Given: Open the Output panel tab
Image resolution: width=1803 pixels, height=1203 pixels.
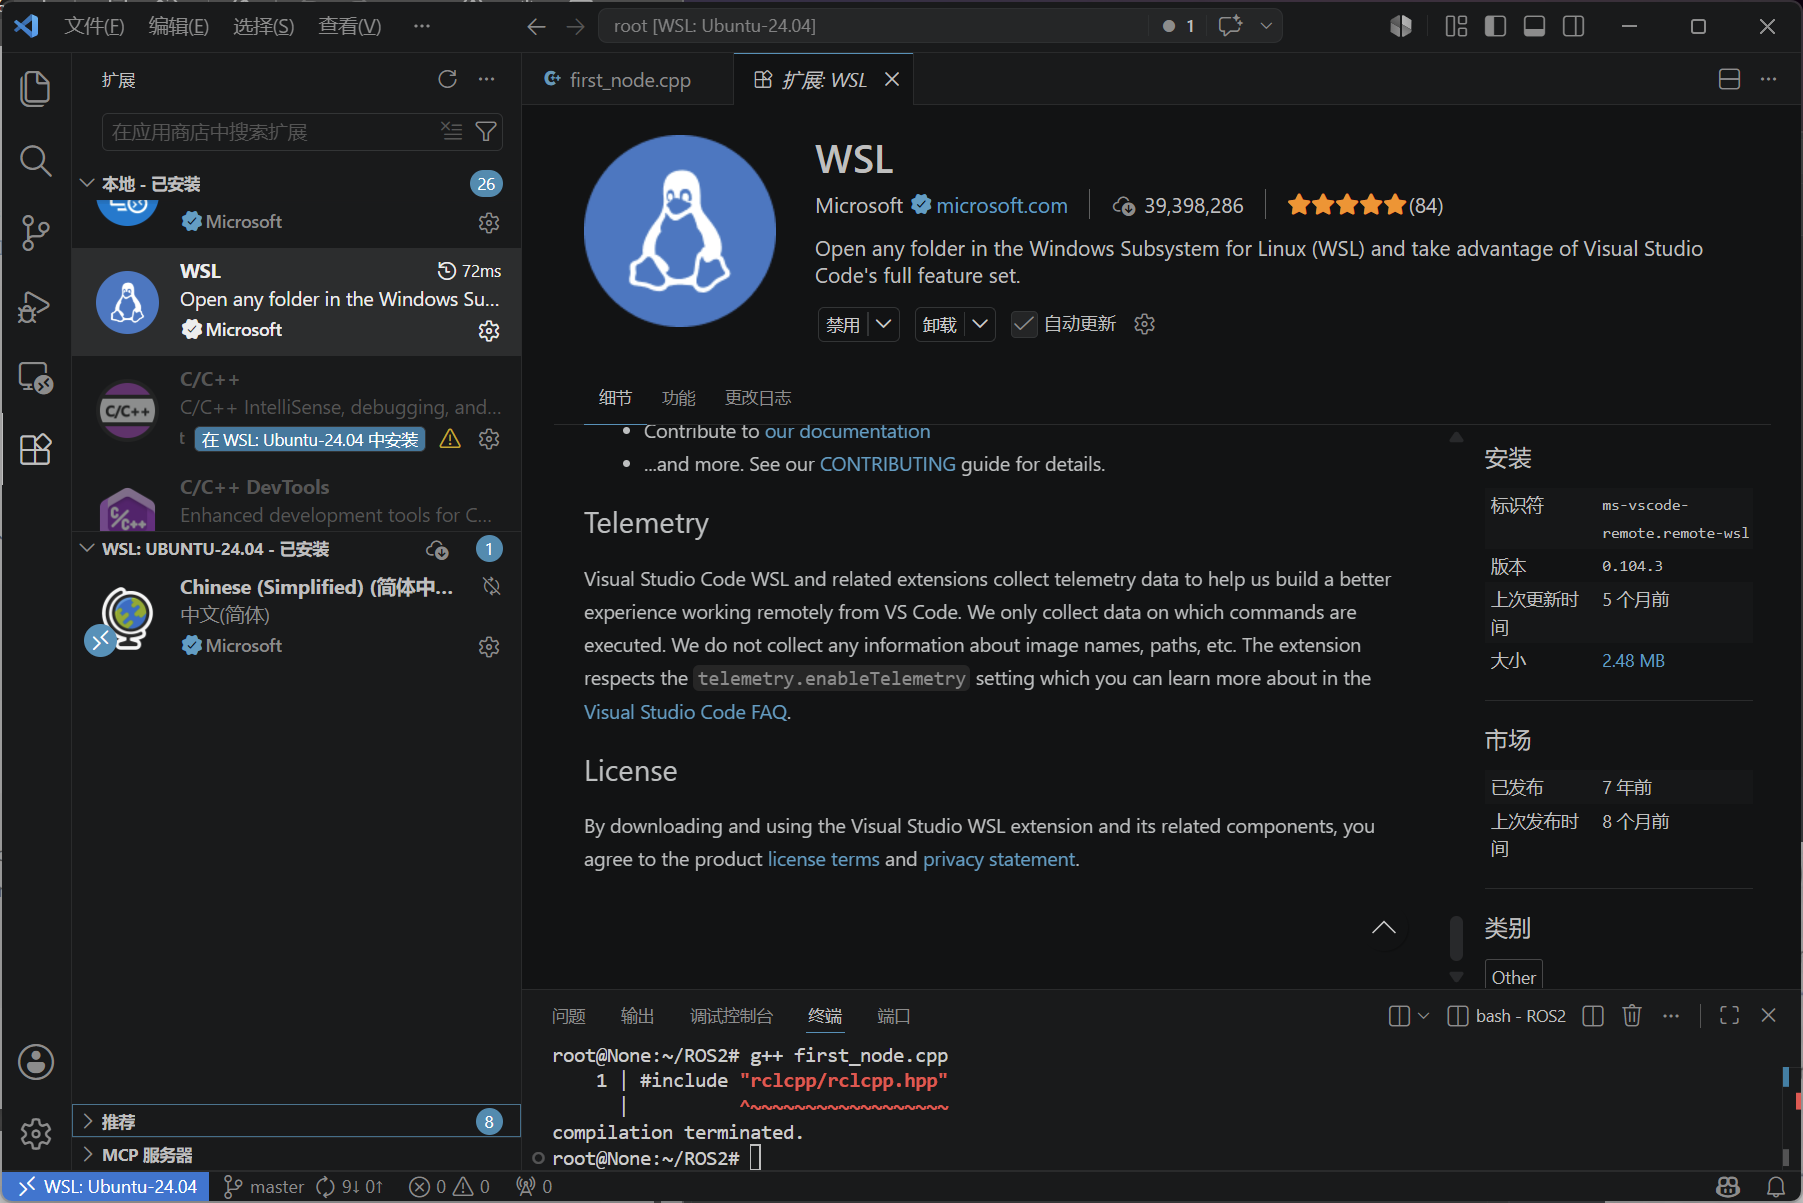Looking at the screenshot, I should click(637, 1016).
